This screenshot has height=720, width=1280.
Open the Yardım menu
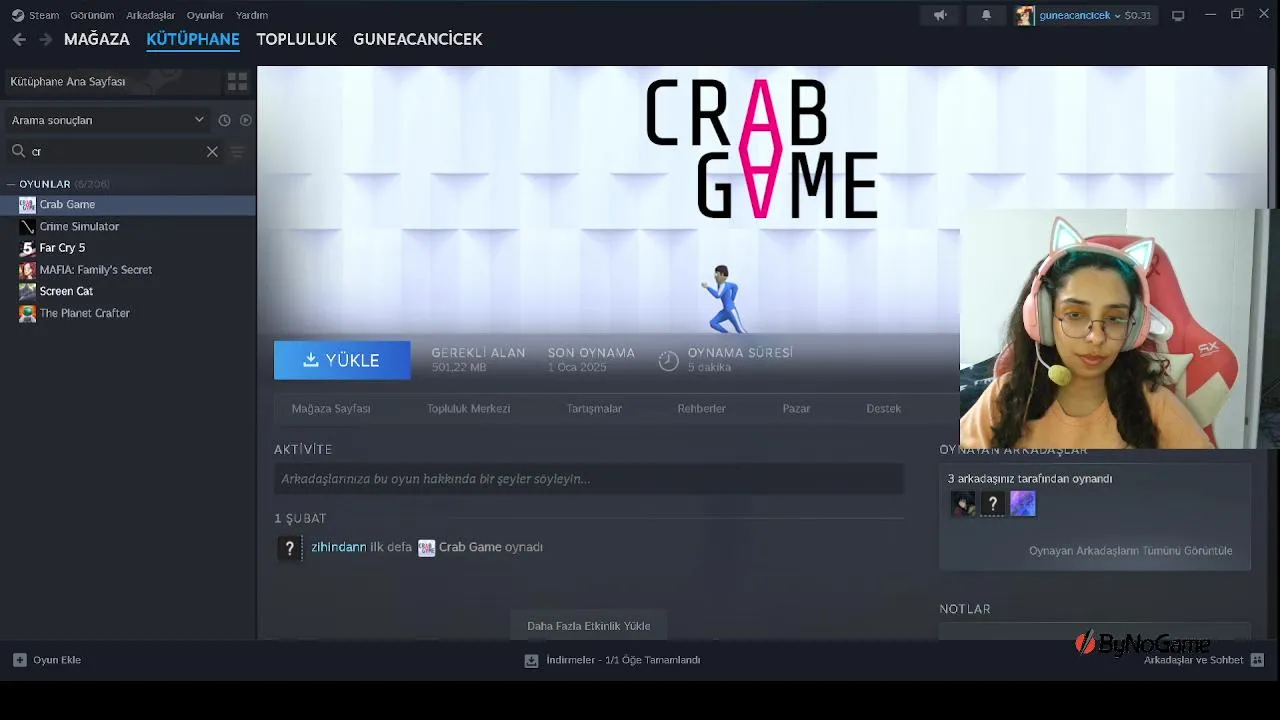coord(252,15)
